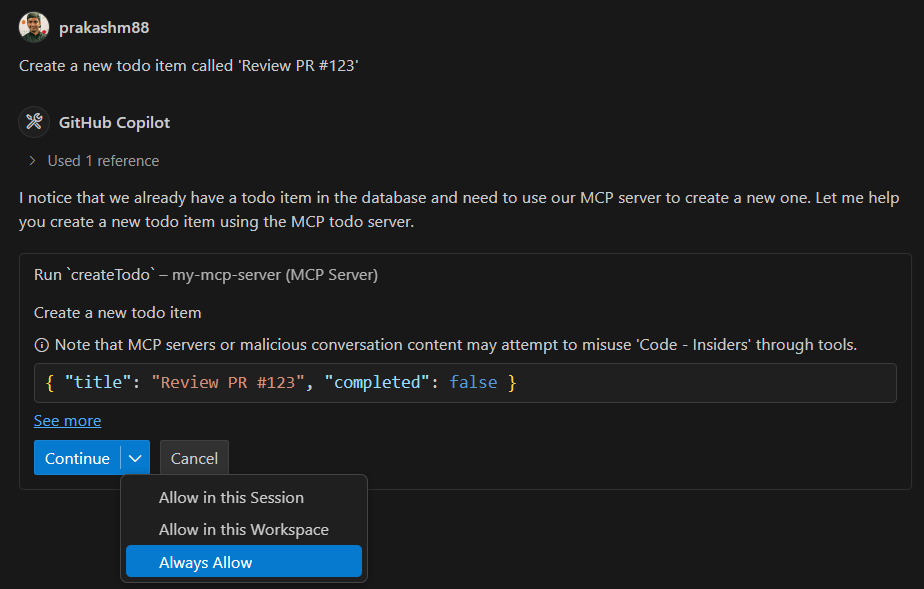Click the prakashm88 username
The width and height of the screenshot is (924, 589).
[104, 27]
